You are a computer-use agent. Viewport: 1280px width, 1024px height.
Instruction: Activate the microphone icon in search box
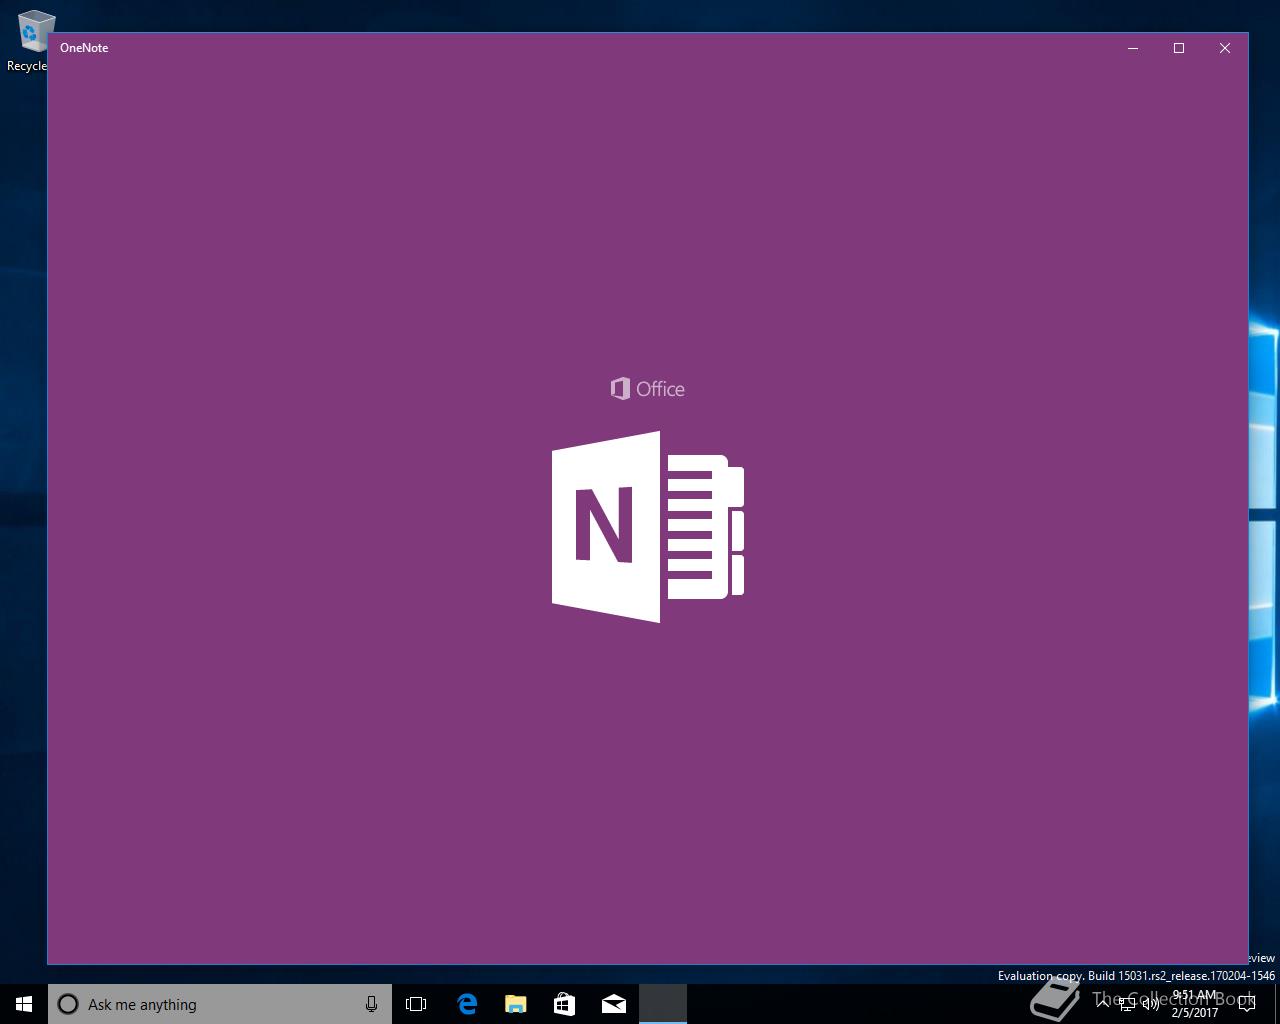point(371,1004)
